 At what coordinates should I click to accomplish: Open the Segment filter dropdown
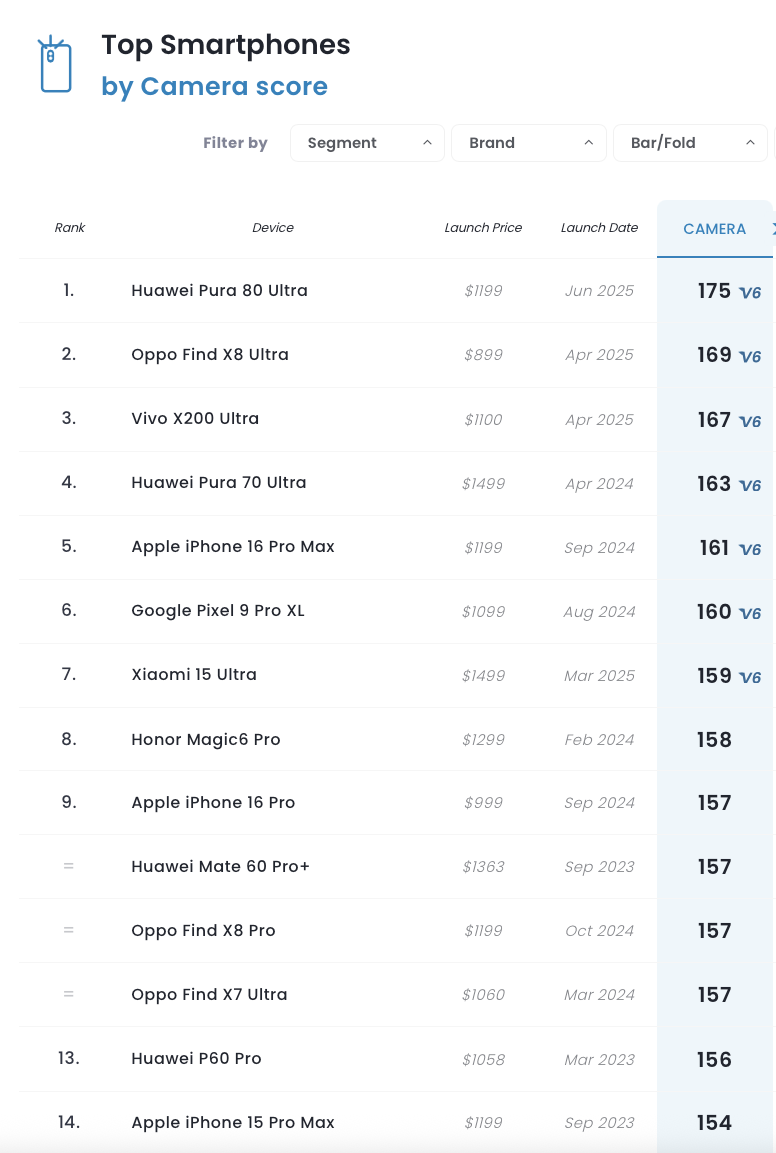(367, 143)
